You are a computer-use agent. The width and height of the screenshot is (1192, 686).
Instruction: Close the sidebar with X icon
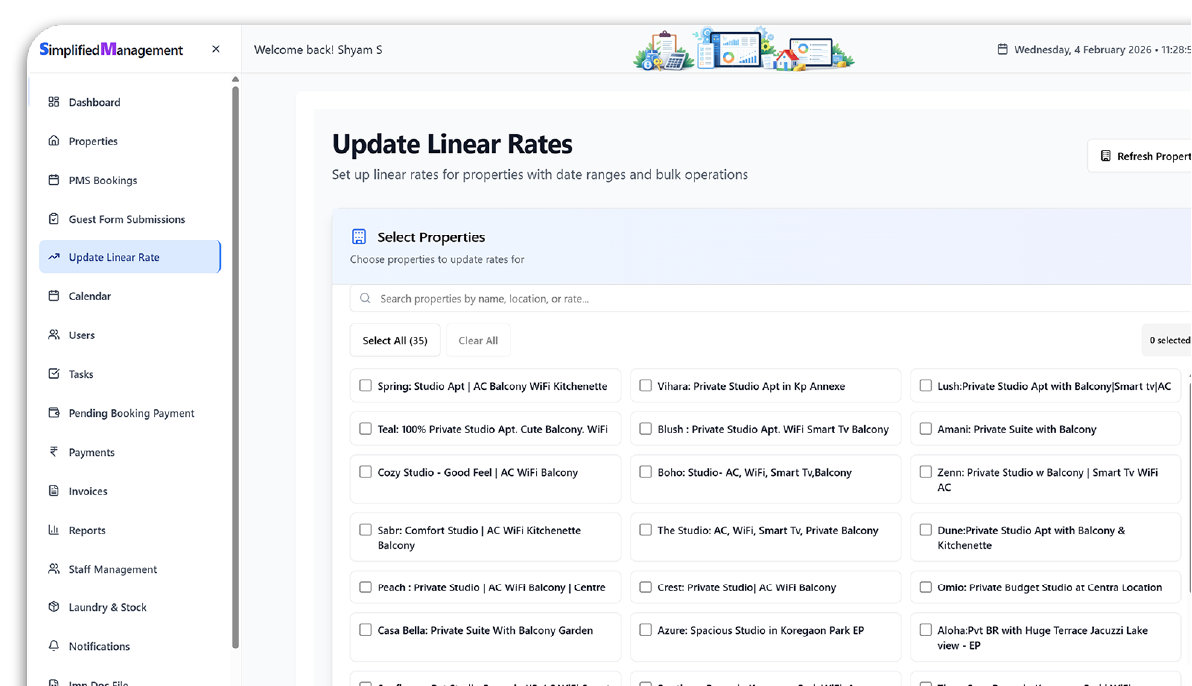pyautogui.click(x=216, y=49)
